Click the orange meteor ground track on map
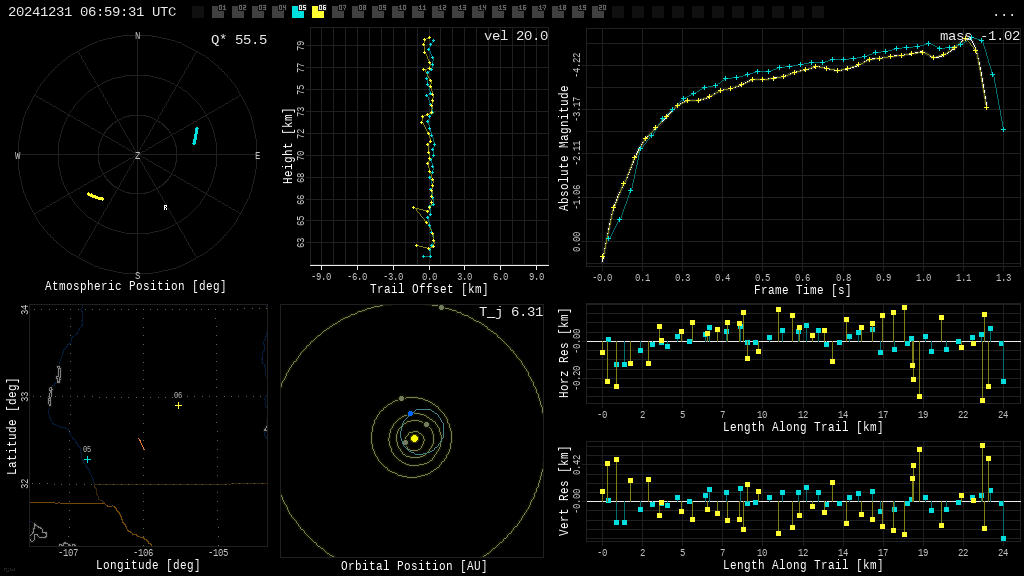 [141, 444]
